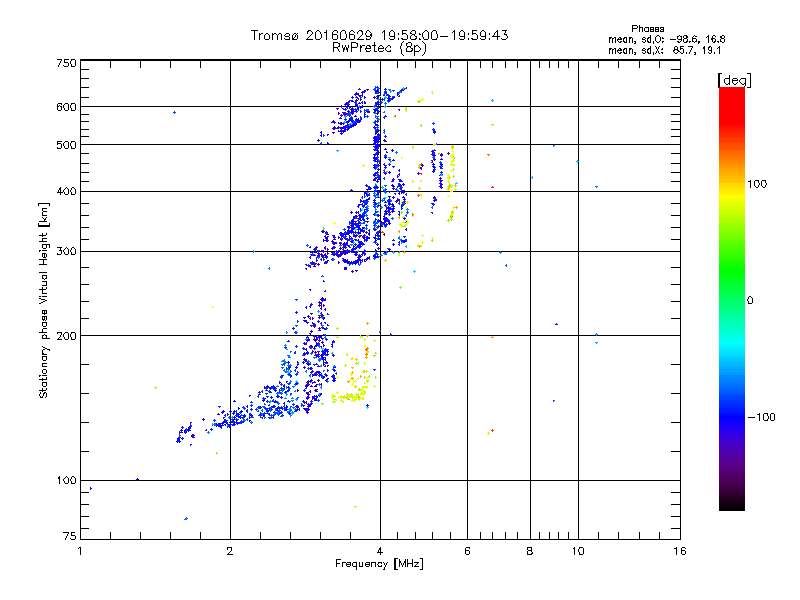800x600 pixels.
Task: Click the 'Stationary phase Virtual Height [km]' axis label
Action: 44,300
